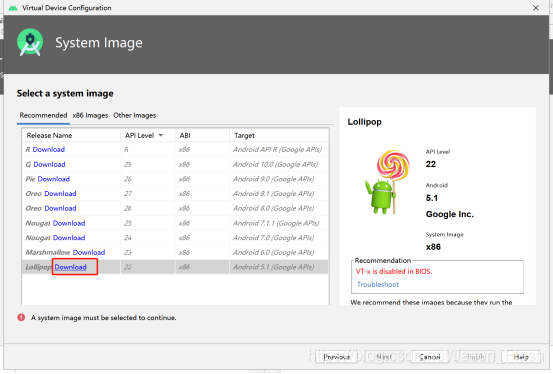Open the Other Images tab
Image resolution: width=553 pixels, height=374 pixels.
135,115
